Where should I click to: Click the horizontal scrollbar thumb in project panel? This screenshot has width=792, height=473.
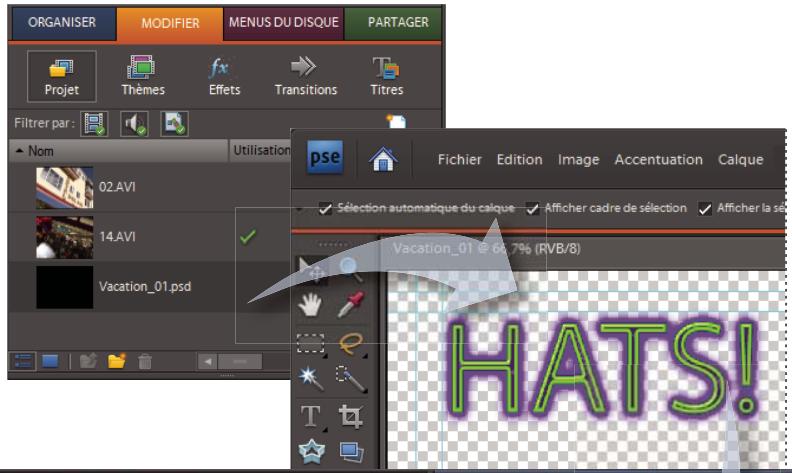coord(240,362)
